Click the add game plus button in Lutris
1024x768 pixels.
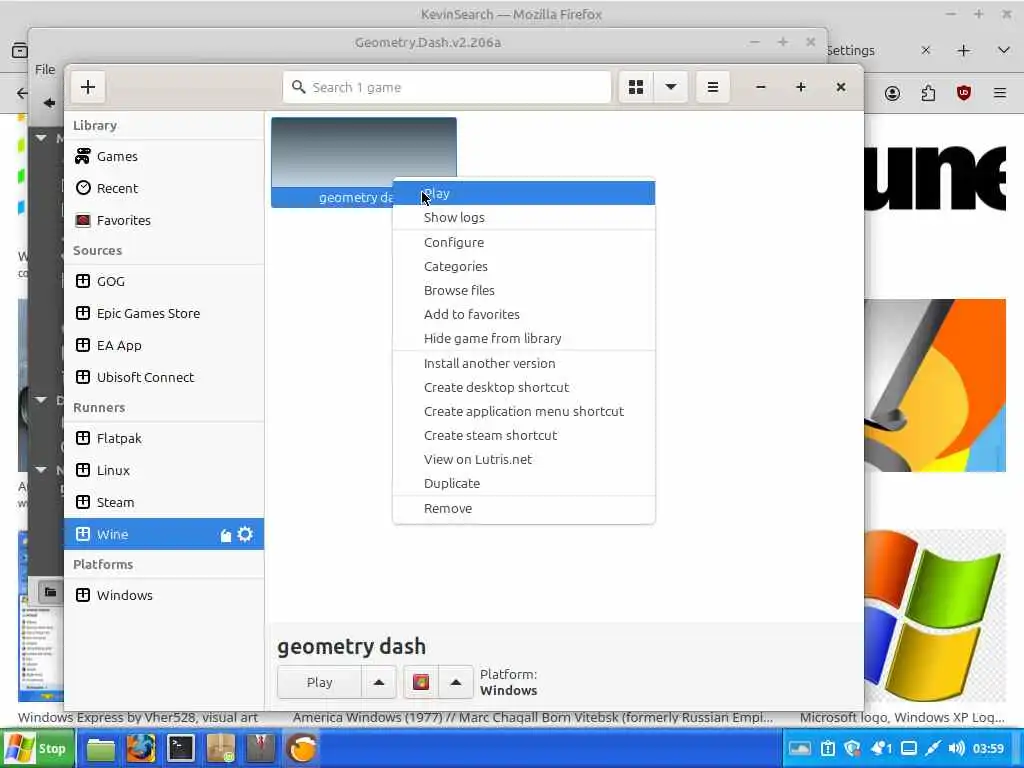(88, 87)
